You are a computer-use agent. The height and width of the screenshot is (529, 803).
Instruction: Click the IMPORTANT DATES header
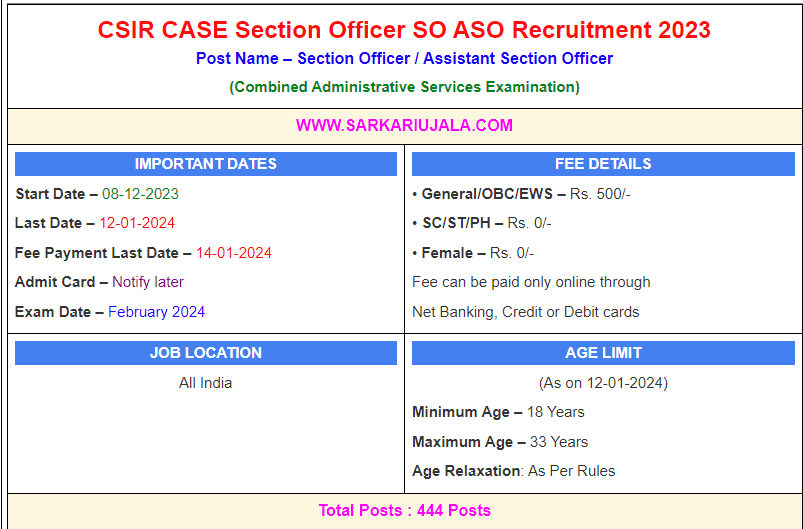coord(206,164)
